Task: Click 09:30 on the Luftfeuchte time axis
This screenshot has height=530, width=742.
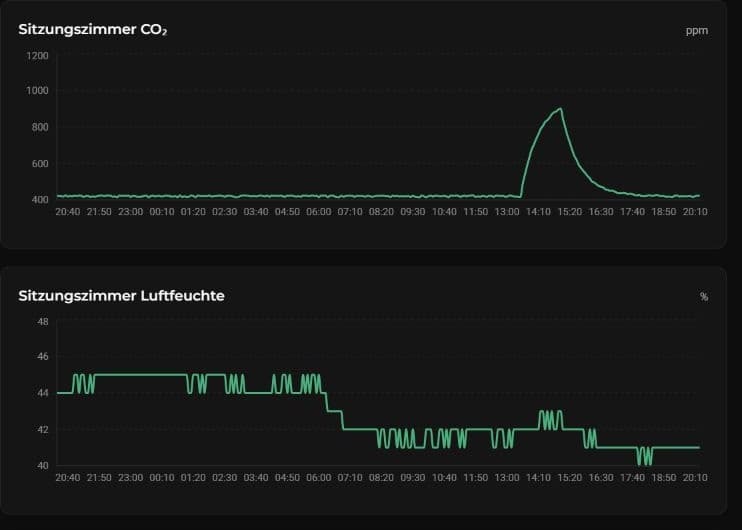Action: 413,478
